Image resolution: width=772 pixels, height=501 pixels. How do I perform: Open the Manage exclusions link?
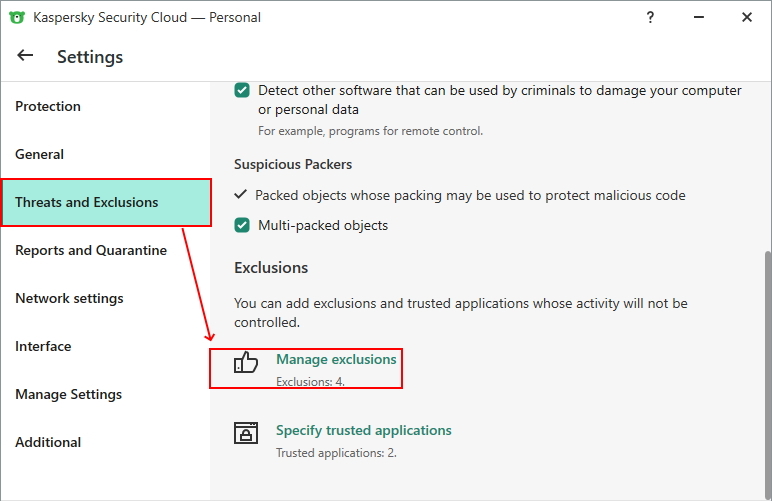tap(336, 359)
